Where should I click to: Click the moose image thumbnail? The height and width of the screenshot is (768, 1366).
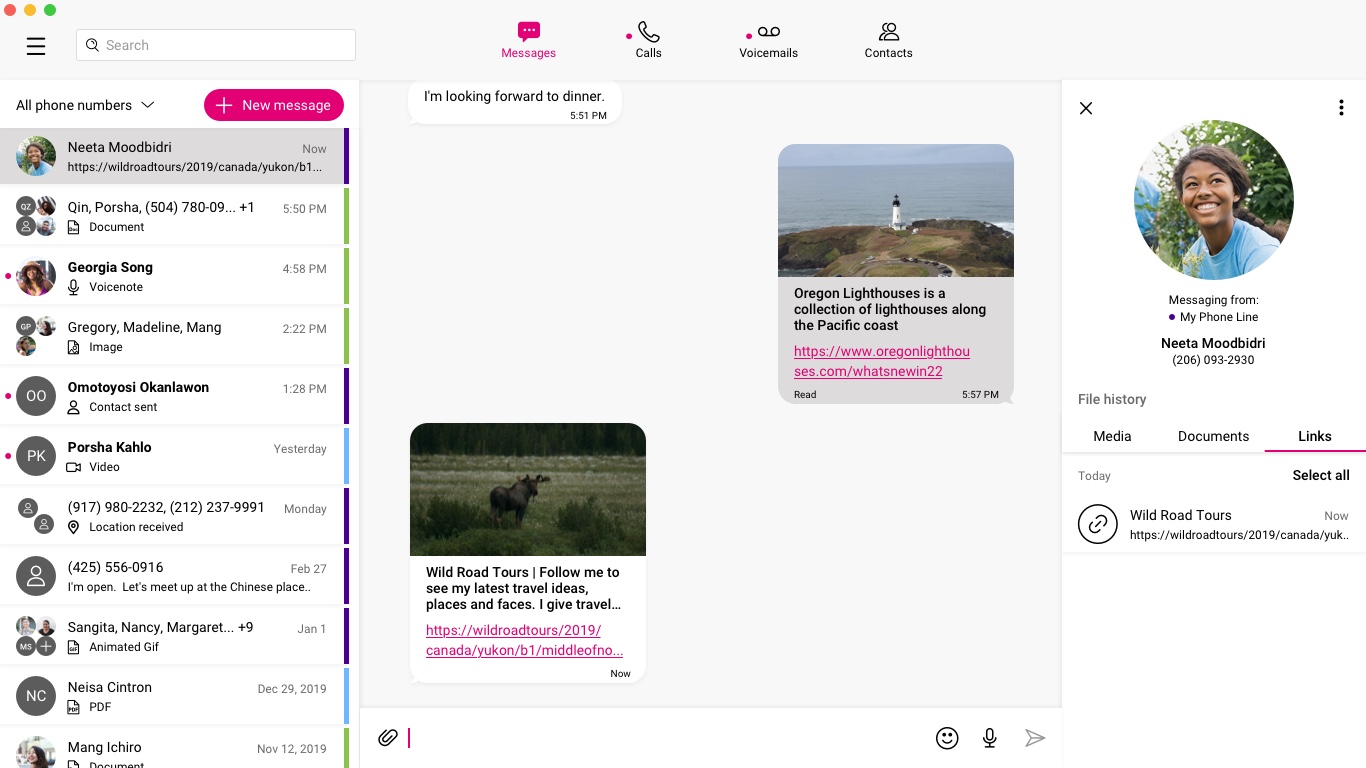pyautogui.click(x=528, y=489)
